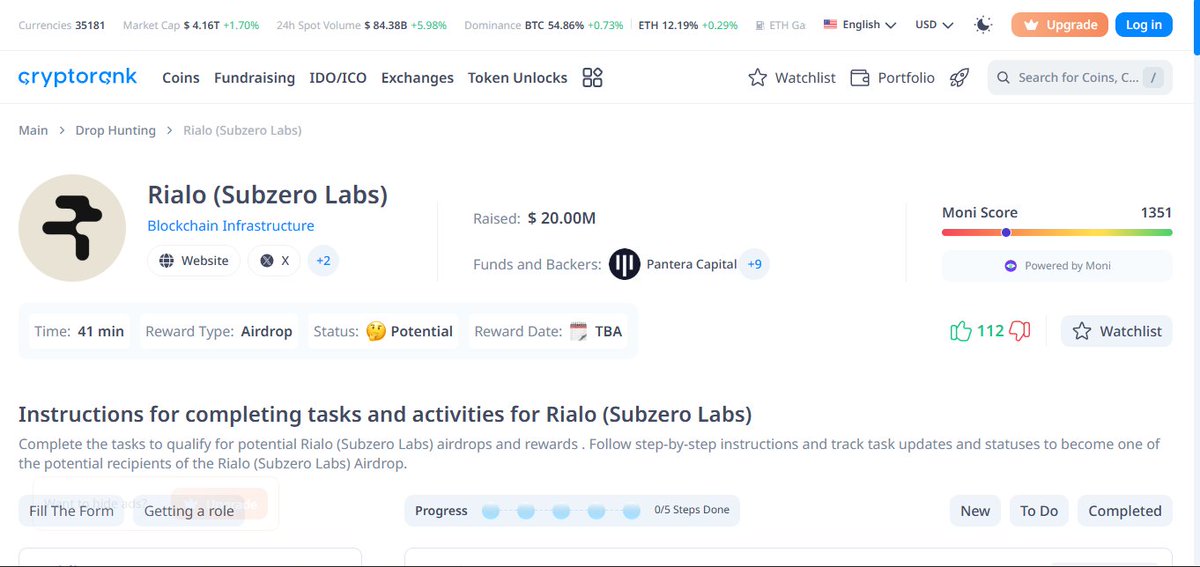1200x567 pixels.
Task: Click the Reward Type Airdrop label
Action: pyautogui.click(x=219, y=331)
